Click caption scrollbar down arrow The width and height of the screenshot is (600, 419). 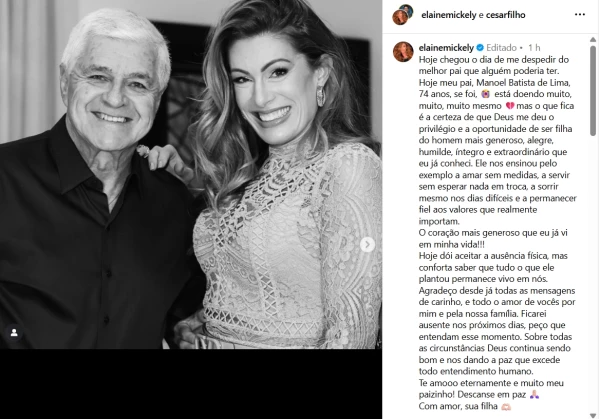[x=593, y=416]
